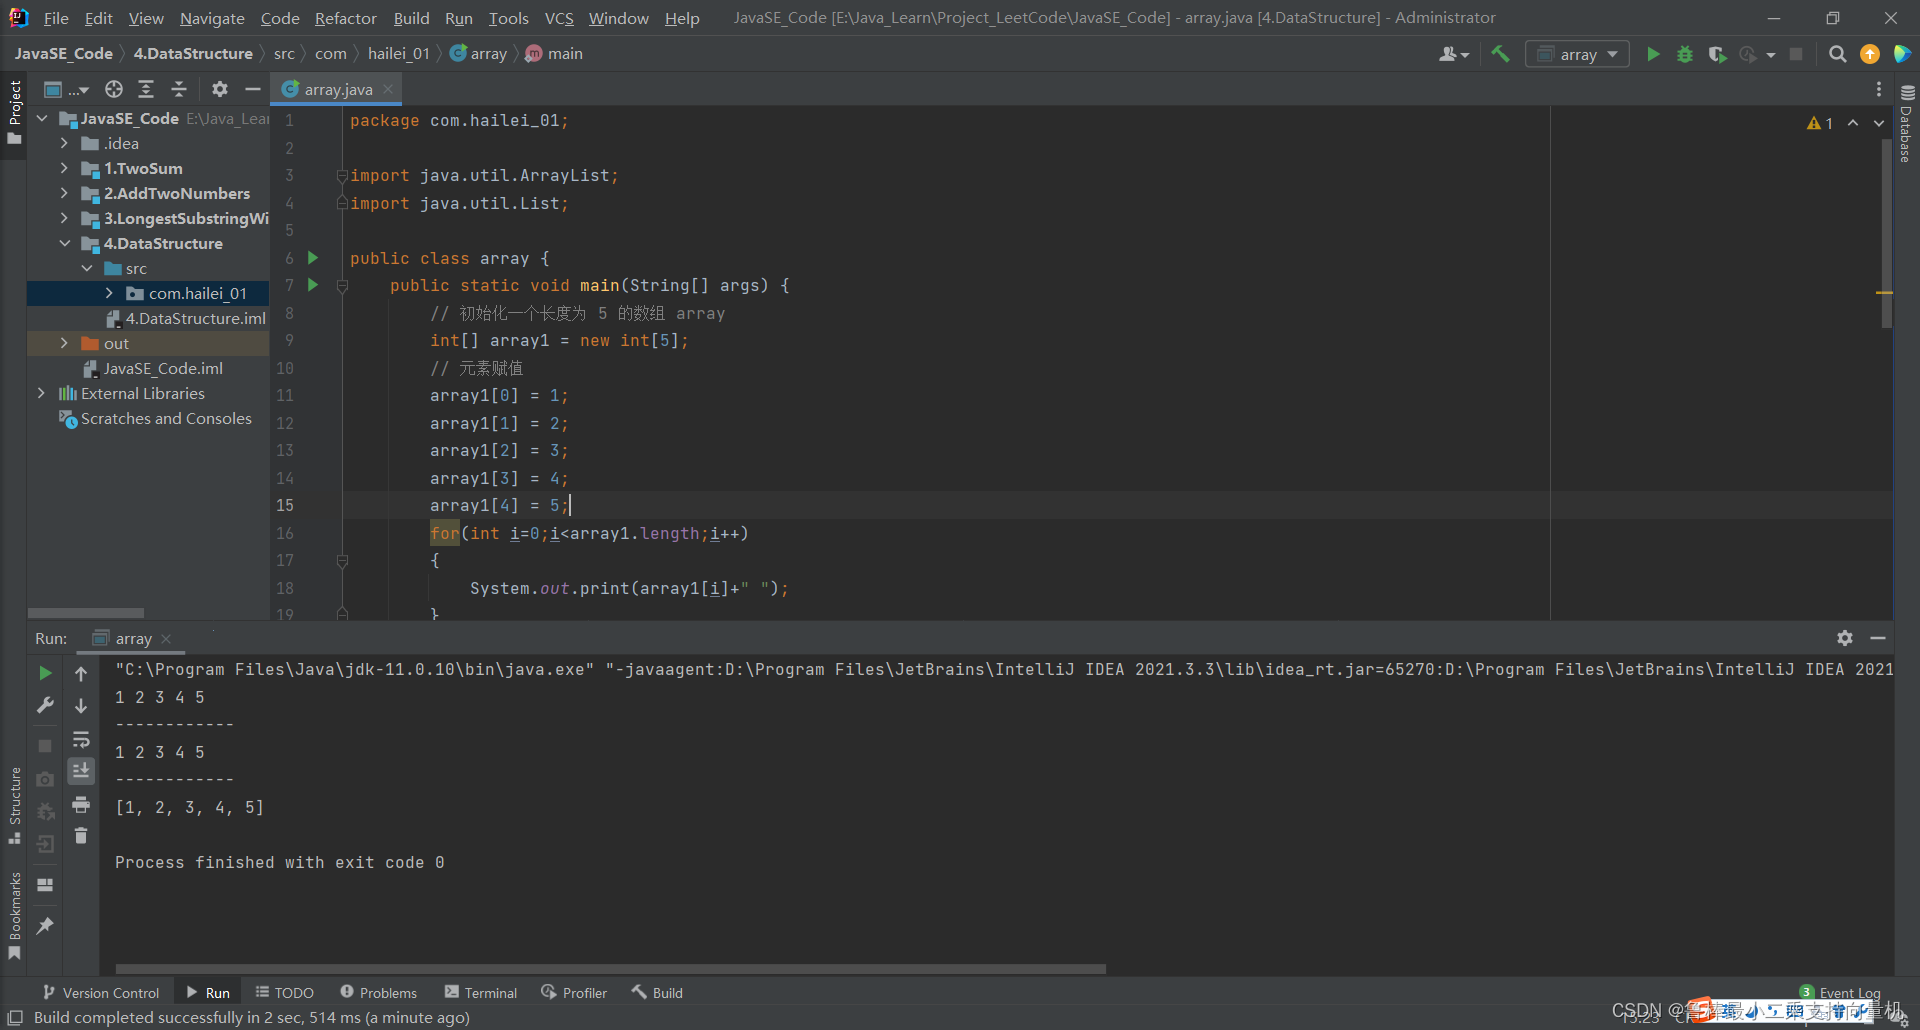Jump to next highlighted problem arrow
Image resolution: width=1920 pixels, height=1030 pixels.
coord(1879,123)
